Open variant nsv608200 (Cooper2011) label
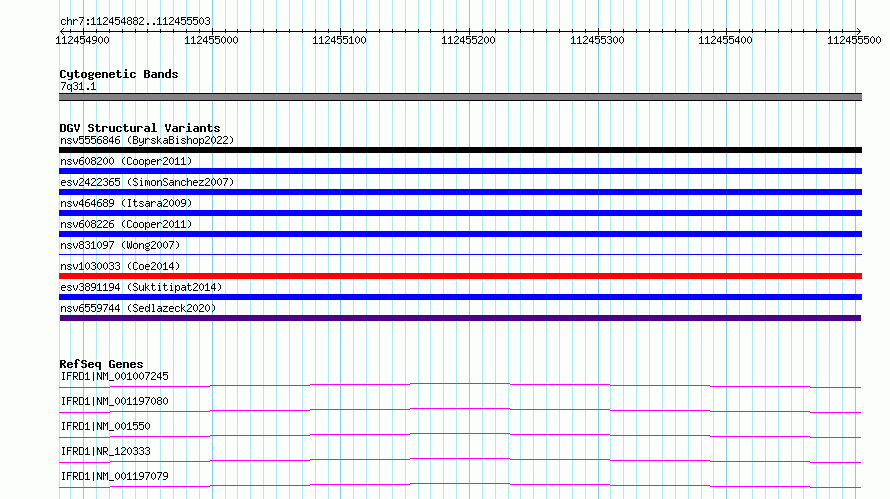 [x=126, y=161]
